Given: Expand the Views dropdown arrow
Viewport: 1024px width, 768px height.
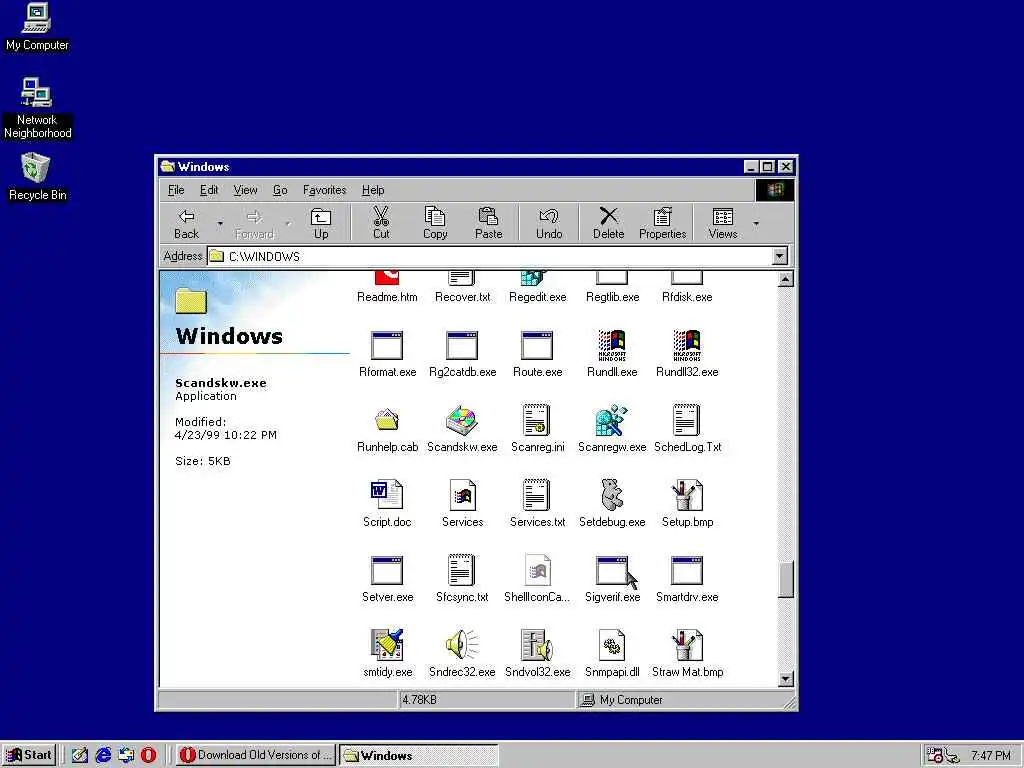Looking at the screenshot, I should [x=756, y=224].
